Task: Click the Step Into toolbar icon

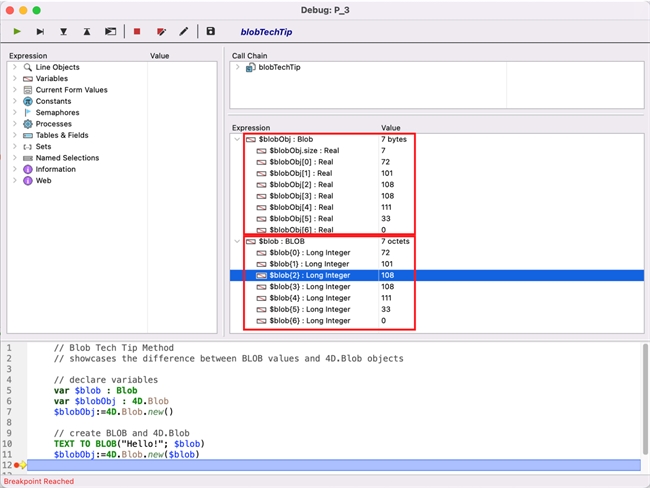Action: click(x=63, y=32)
